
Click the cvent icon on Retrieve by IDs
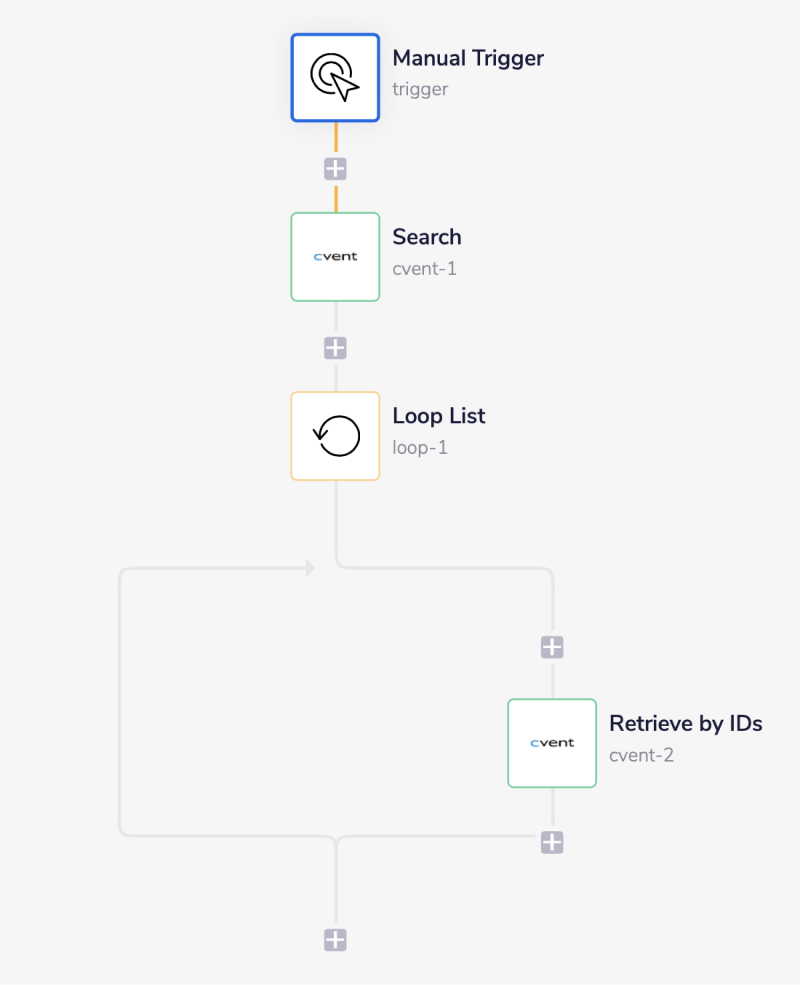pyautogui.click(x=552, y=743)
